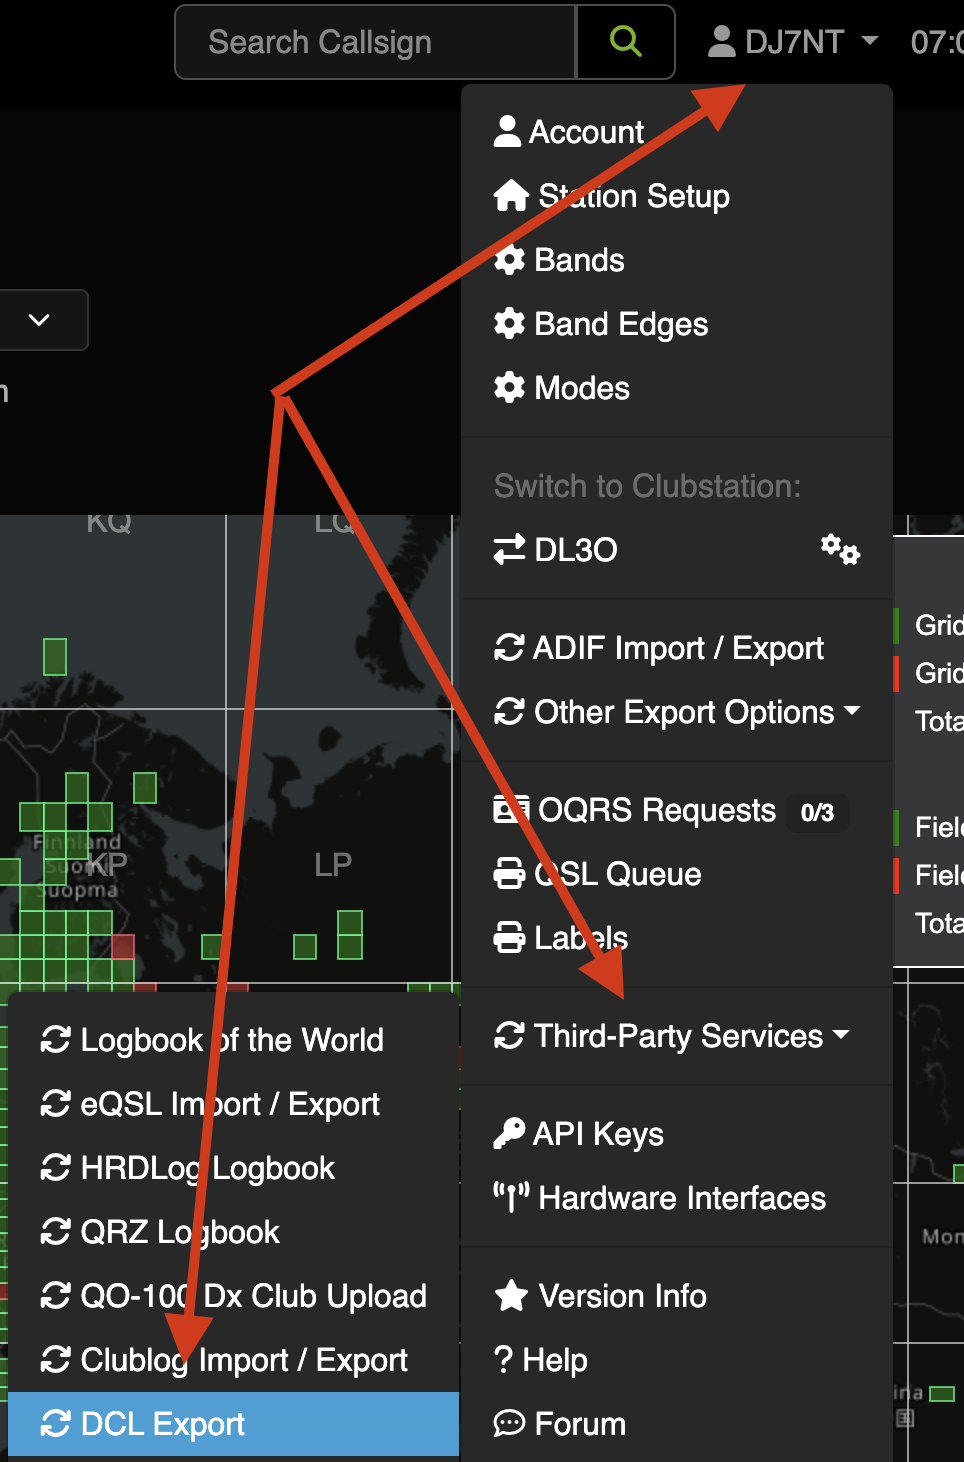Open the DL3O clubstation settings gears
Image resolution: width=964 pixels, height=1462 pixels.
click(x=840, y=549)
